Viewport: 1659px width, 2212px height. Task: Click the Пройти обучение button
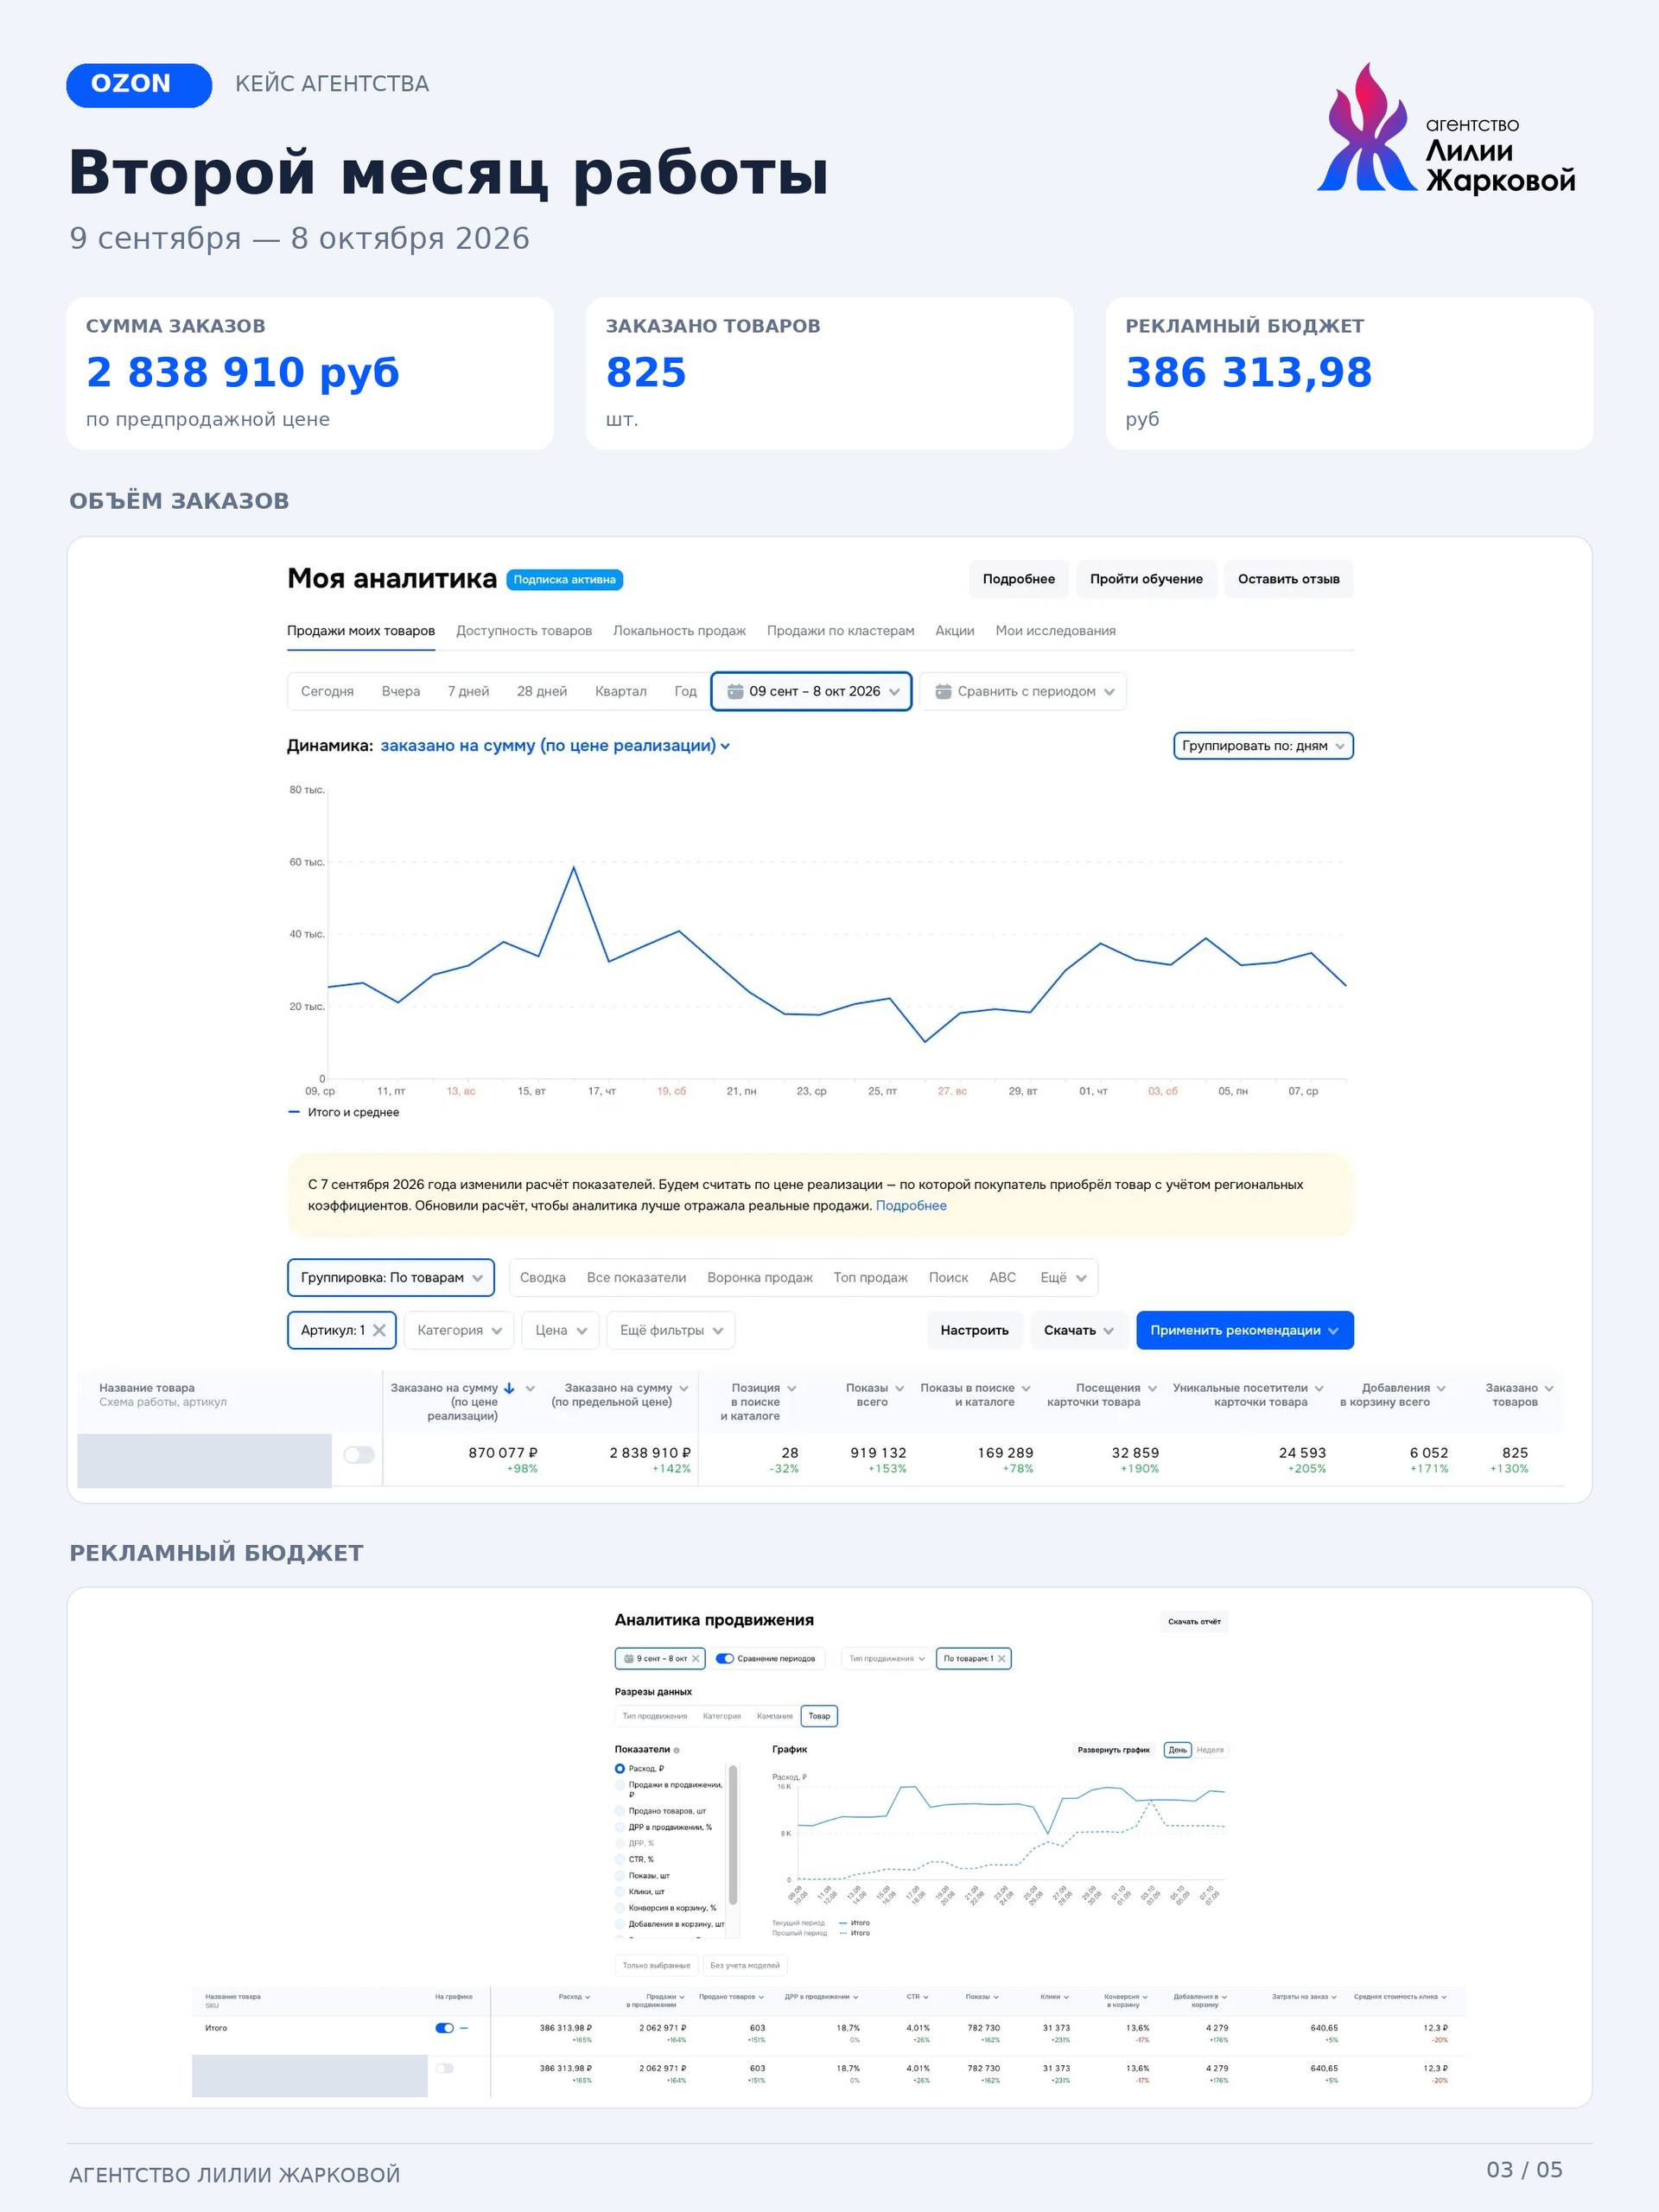pos(1146,579)
